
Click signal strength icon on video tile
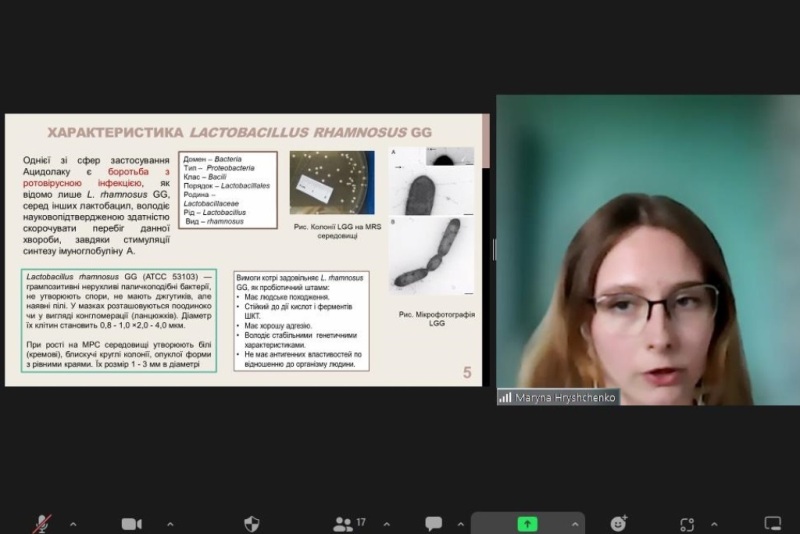[505, 397]
